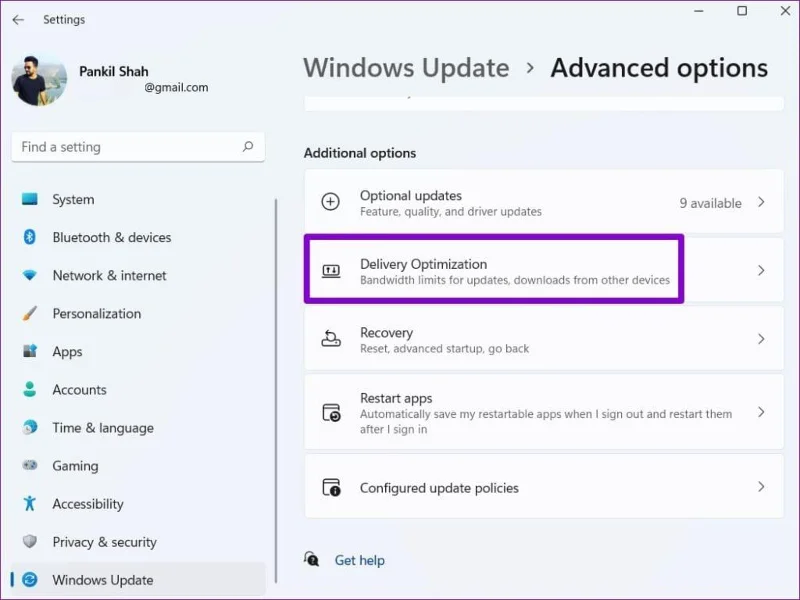Viewport: 800px width, 600px height.
Task: Click the Time & language globe icon
Action: click(x=30, y=427)
